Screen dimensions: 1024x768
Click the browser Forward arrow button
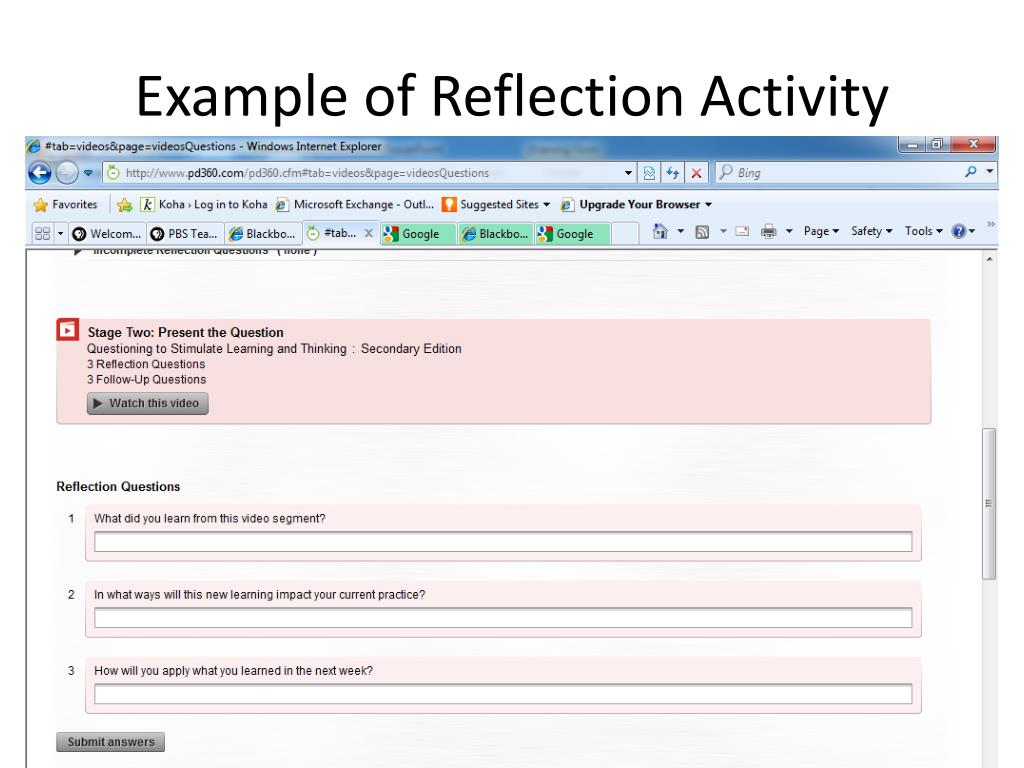click(x=66, y=173)
